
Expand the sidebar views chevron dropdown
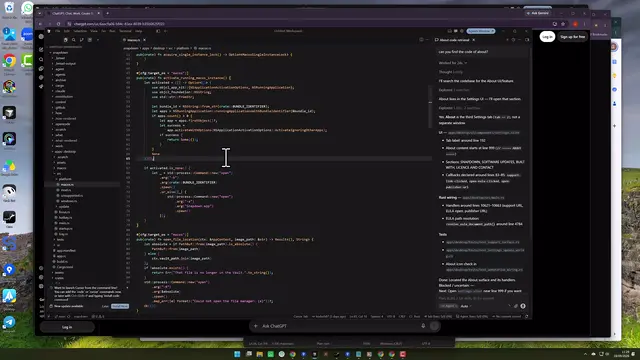click(98, 40)
